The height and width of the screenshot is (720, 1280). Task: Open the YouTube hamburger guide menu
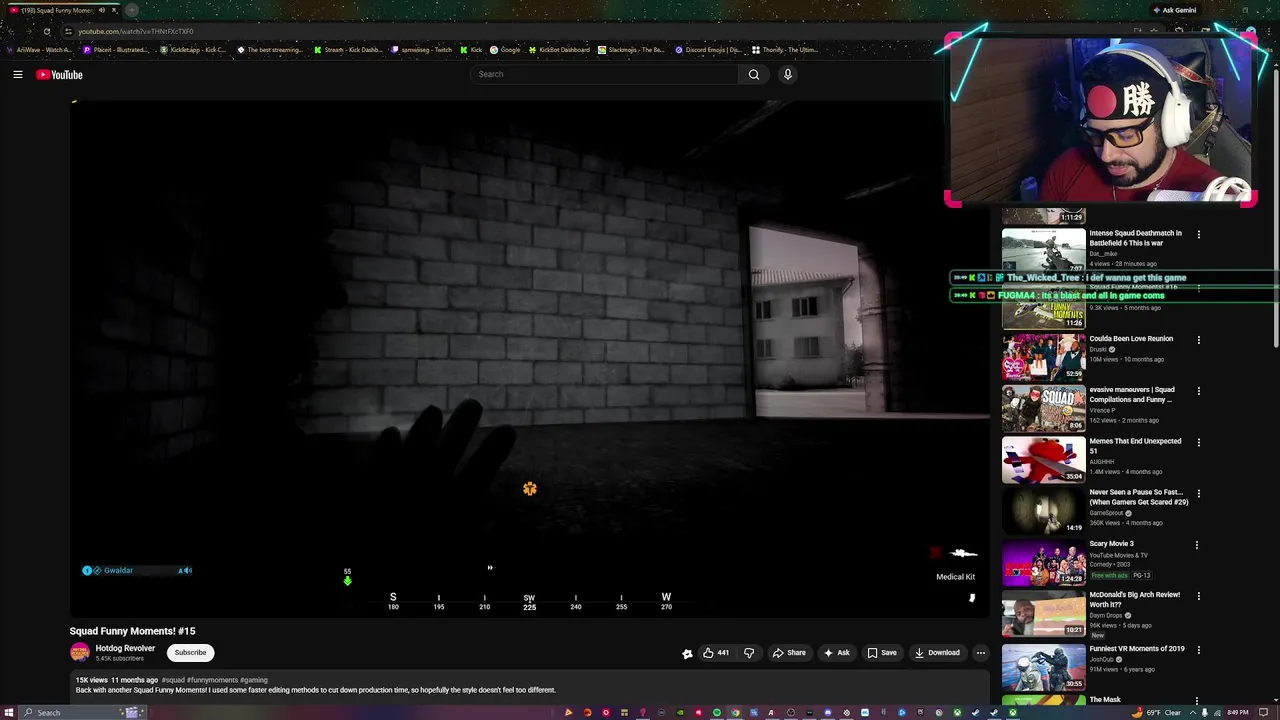(18, 74)
